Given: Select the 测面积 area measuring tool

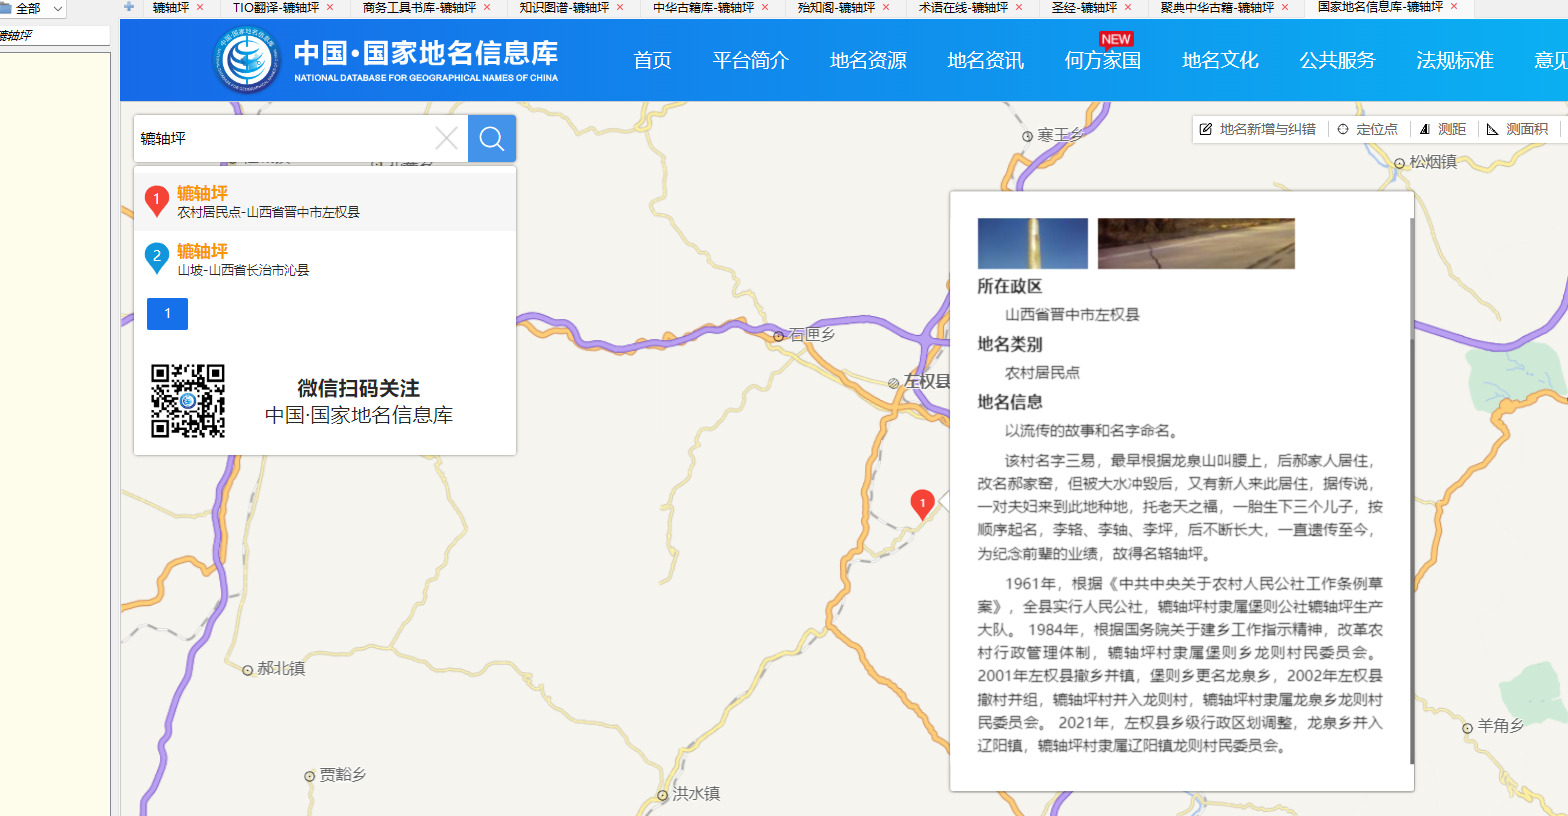Looking at the screenshot, I should [1517, 129].
